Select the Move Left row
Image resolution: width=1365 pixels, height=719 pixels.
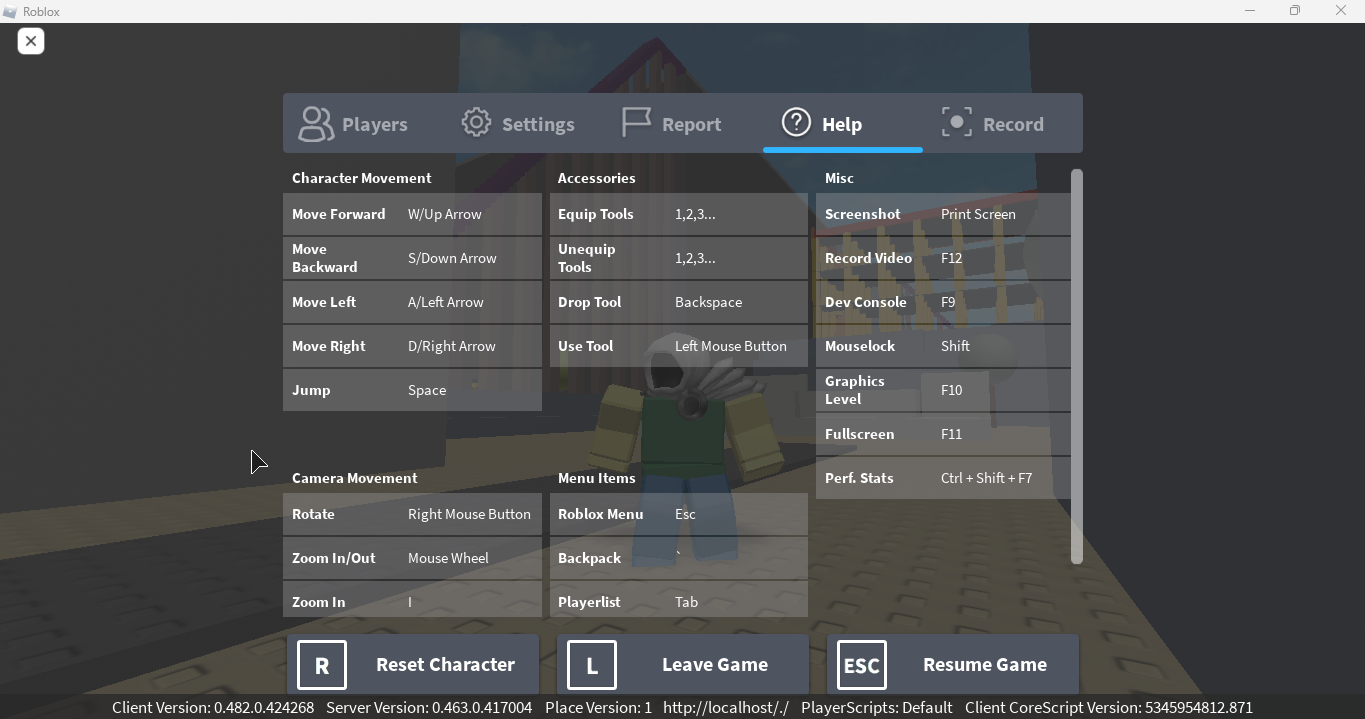[412, 302]
